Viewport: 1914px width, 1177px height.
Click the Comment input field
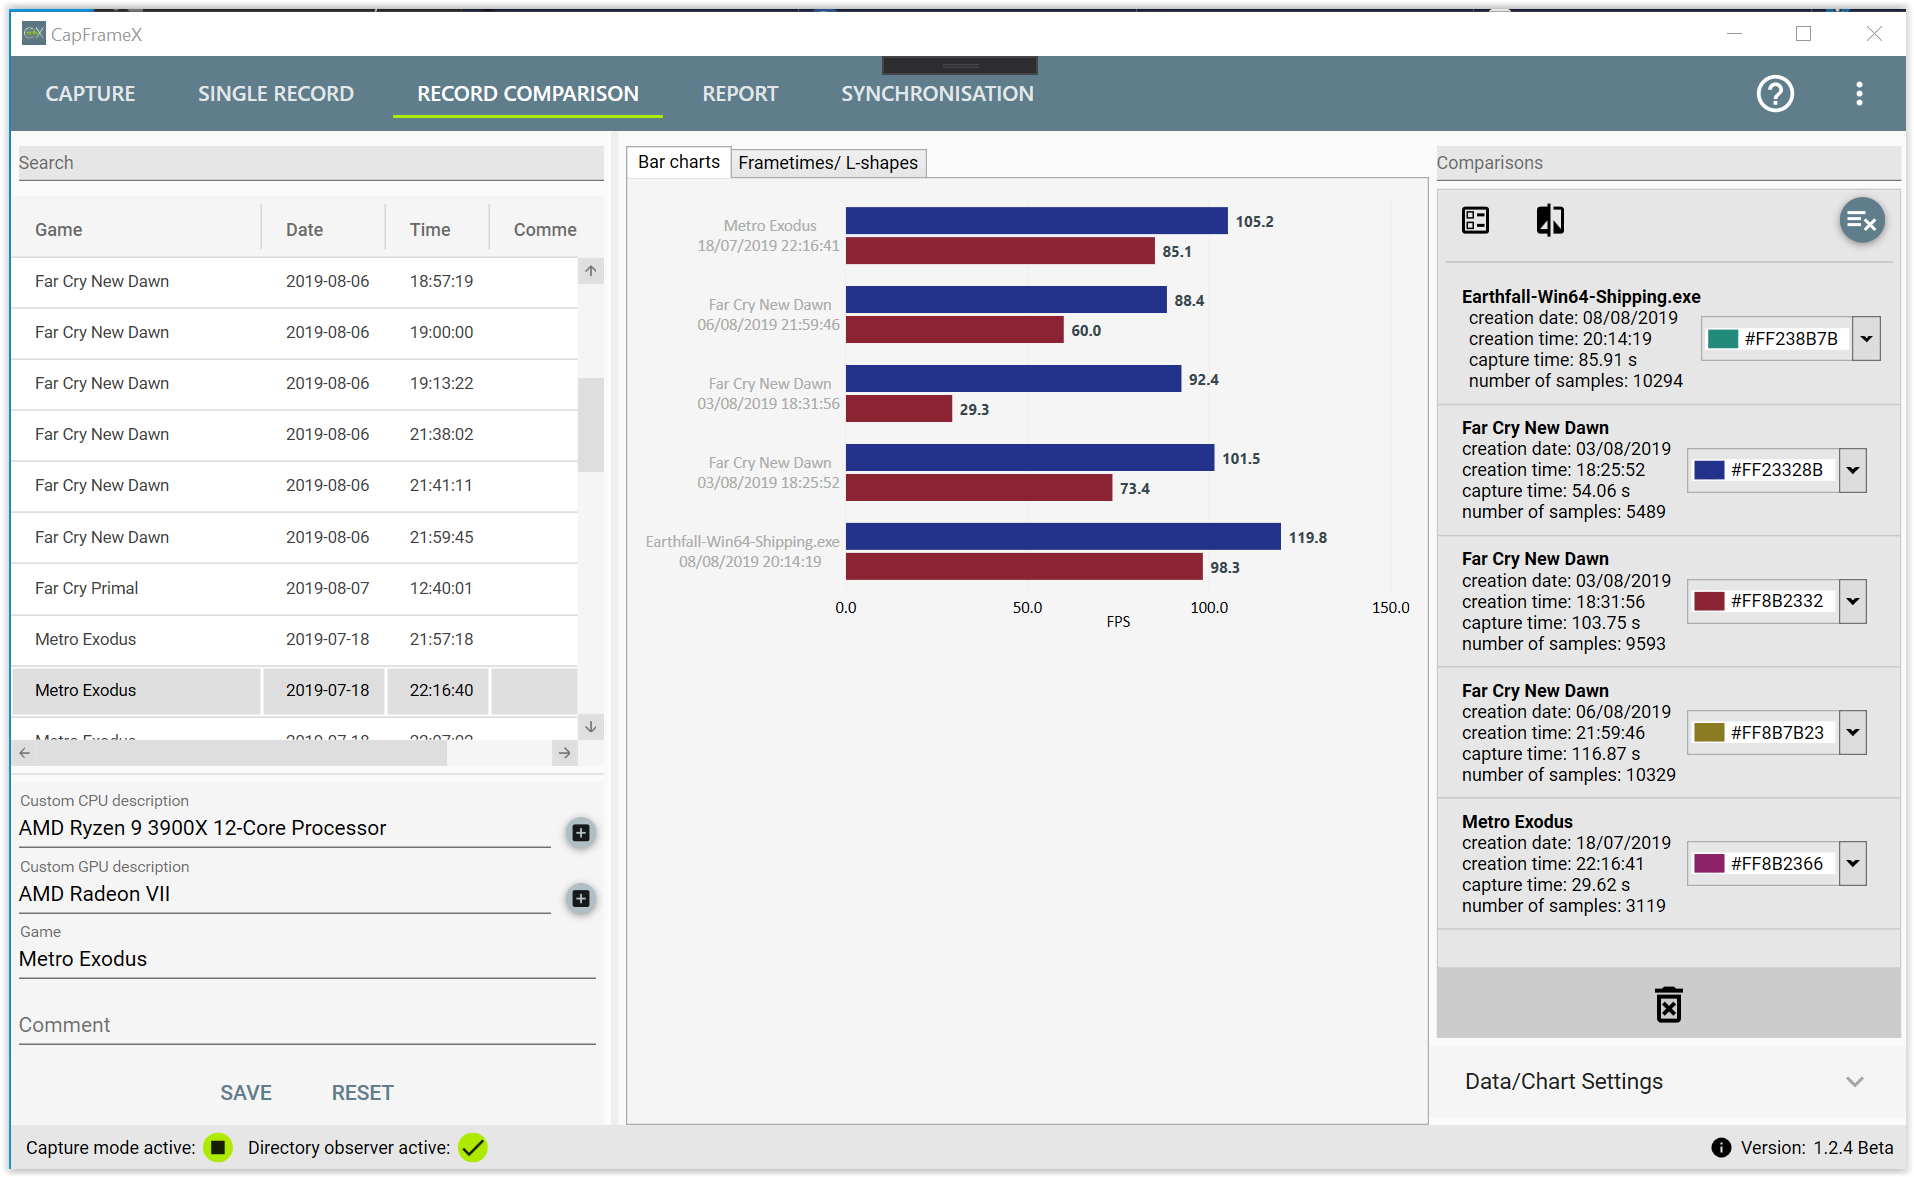[x=307, y=1025]
